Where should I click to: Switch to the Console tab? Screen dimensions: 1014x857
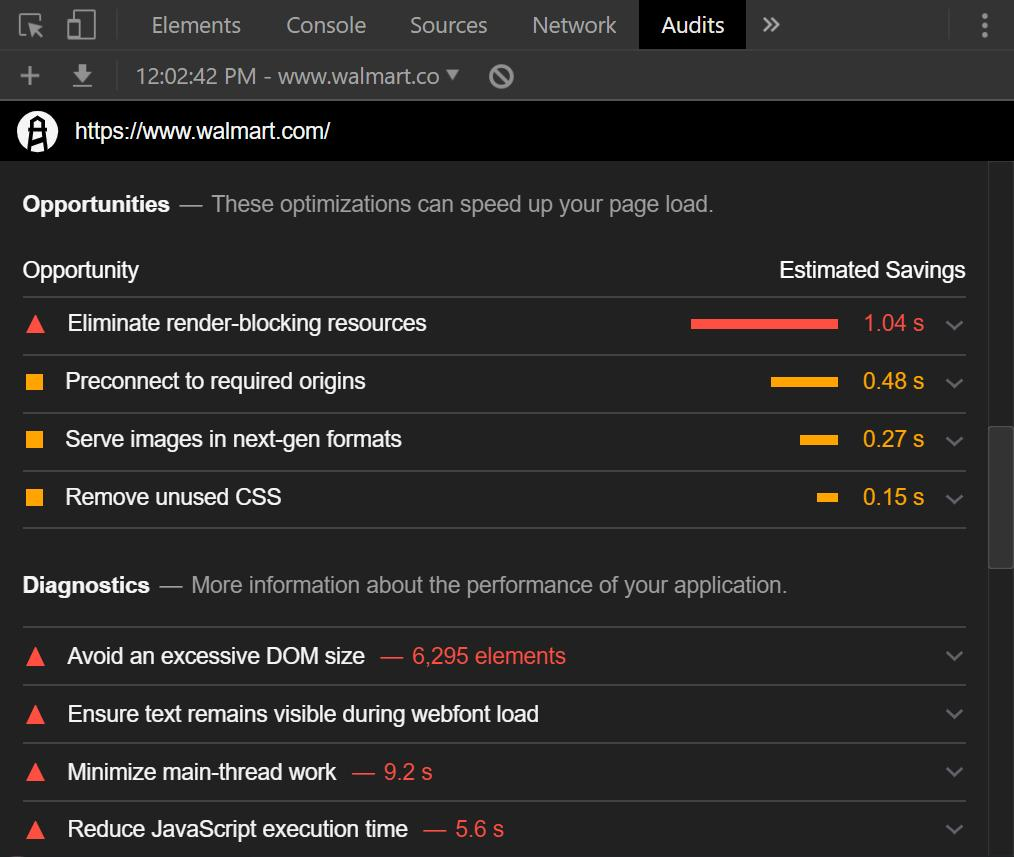326,25
